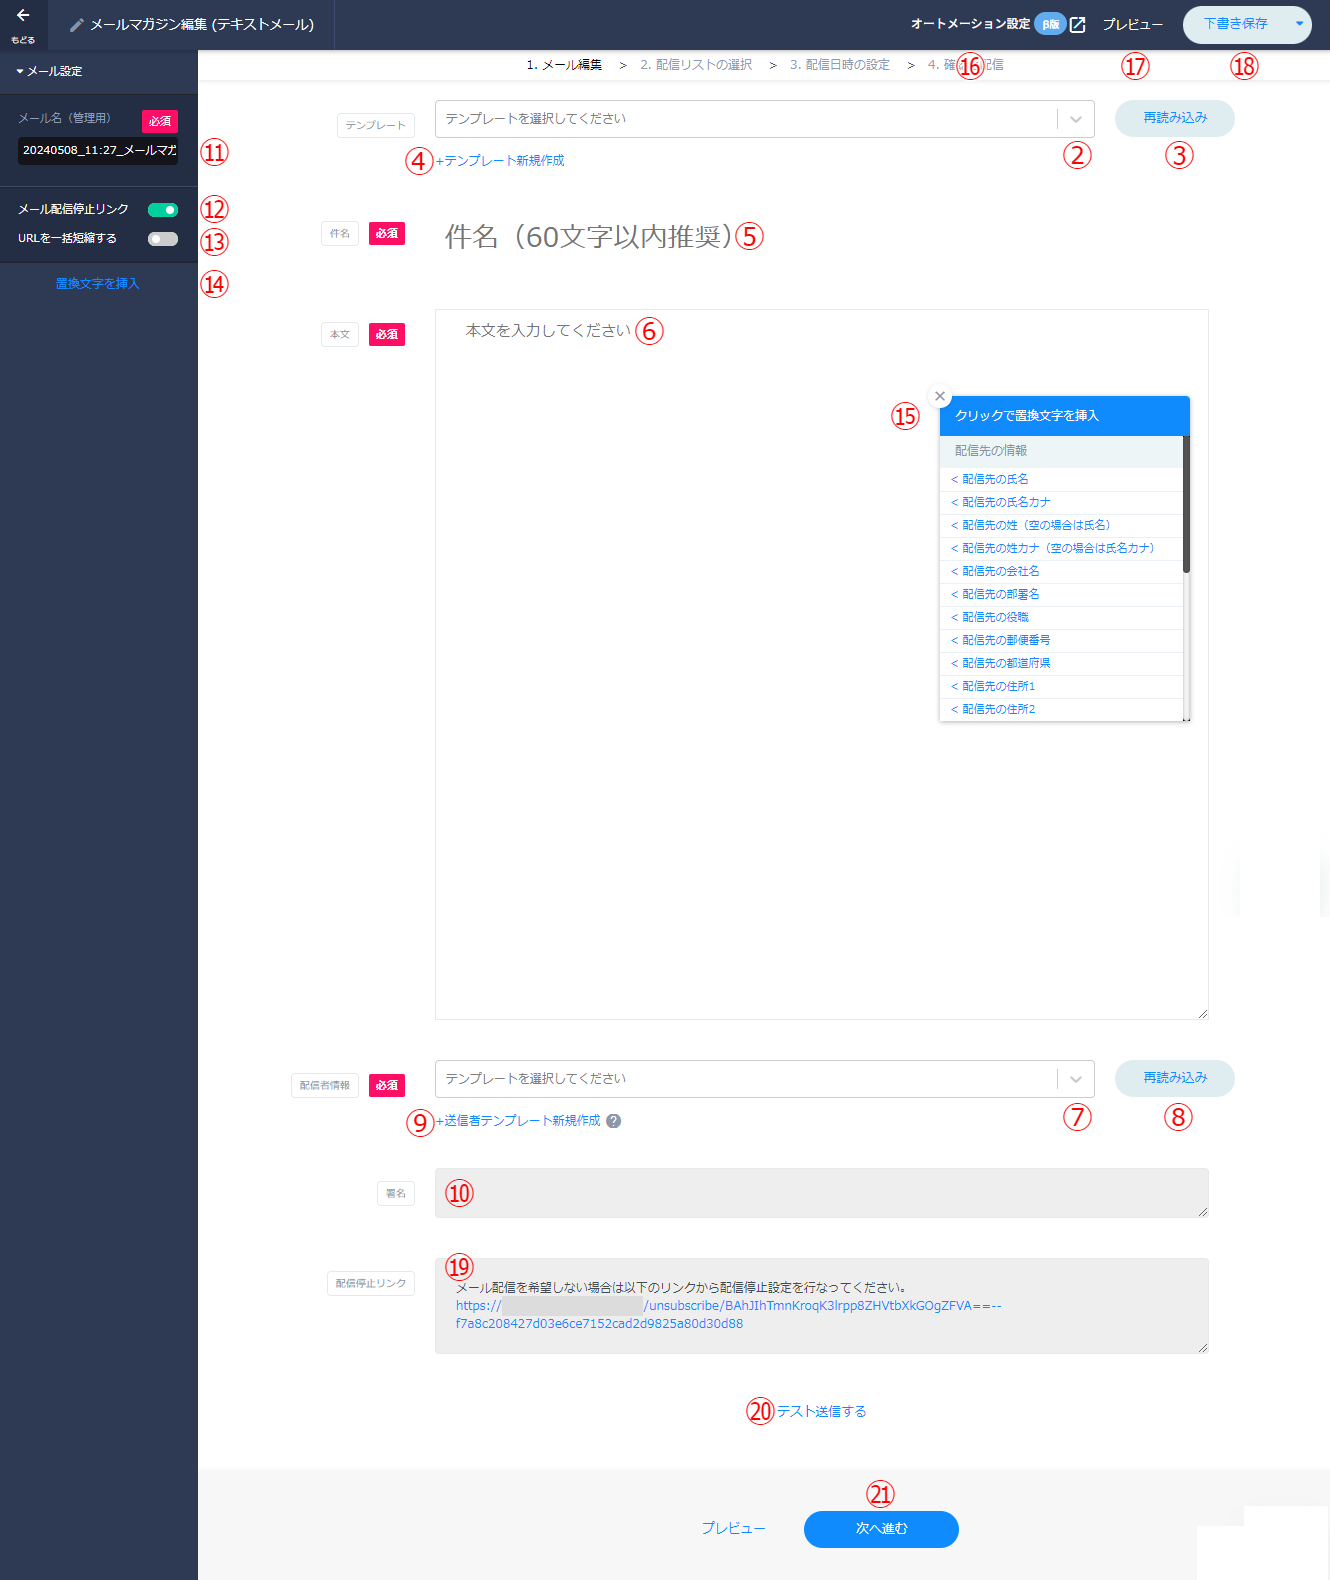Screen dimensions: 1330x1580
Task: Click +送信者テンプレート新規作成 link
Action: click(x=518, y=1121)
